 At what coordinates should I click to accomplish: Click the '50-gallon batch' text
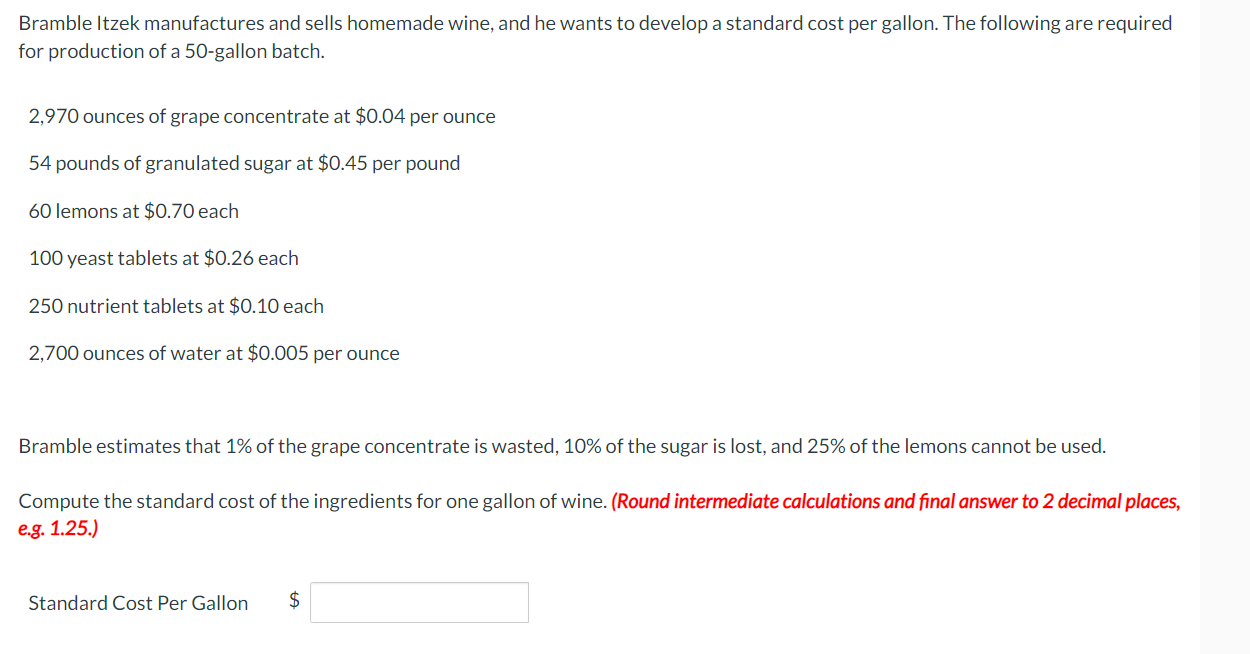(x=254, y=51)
